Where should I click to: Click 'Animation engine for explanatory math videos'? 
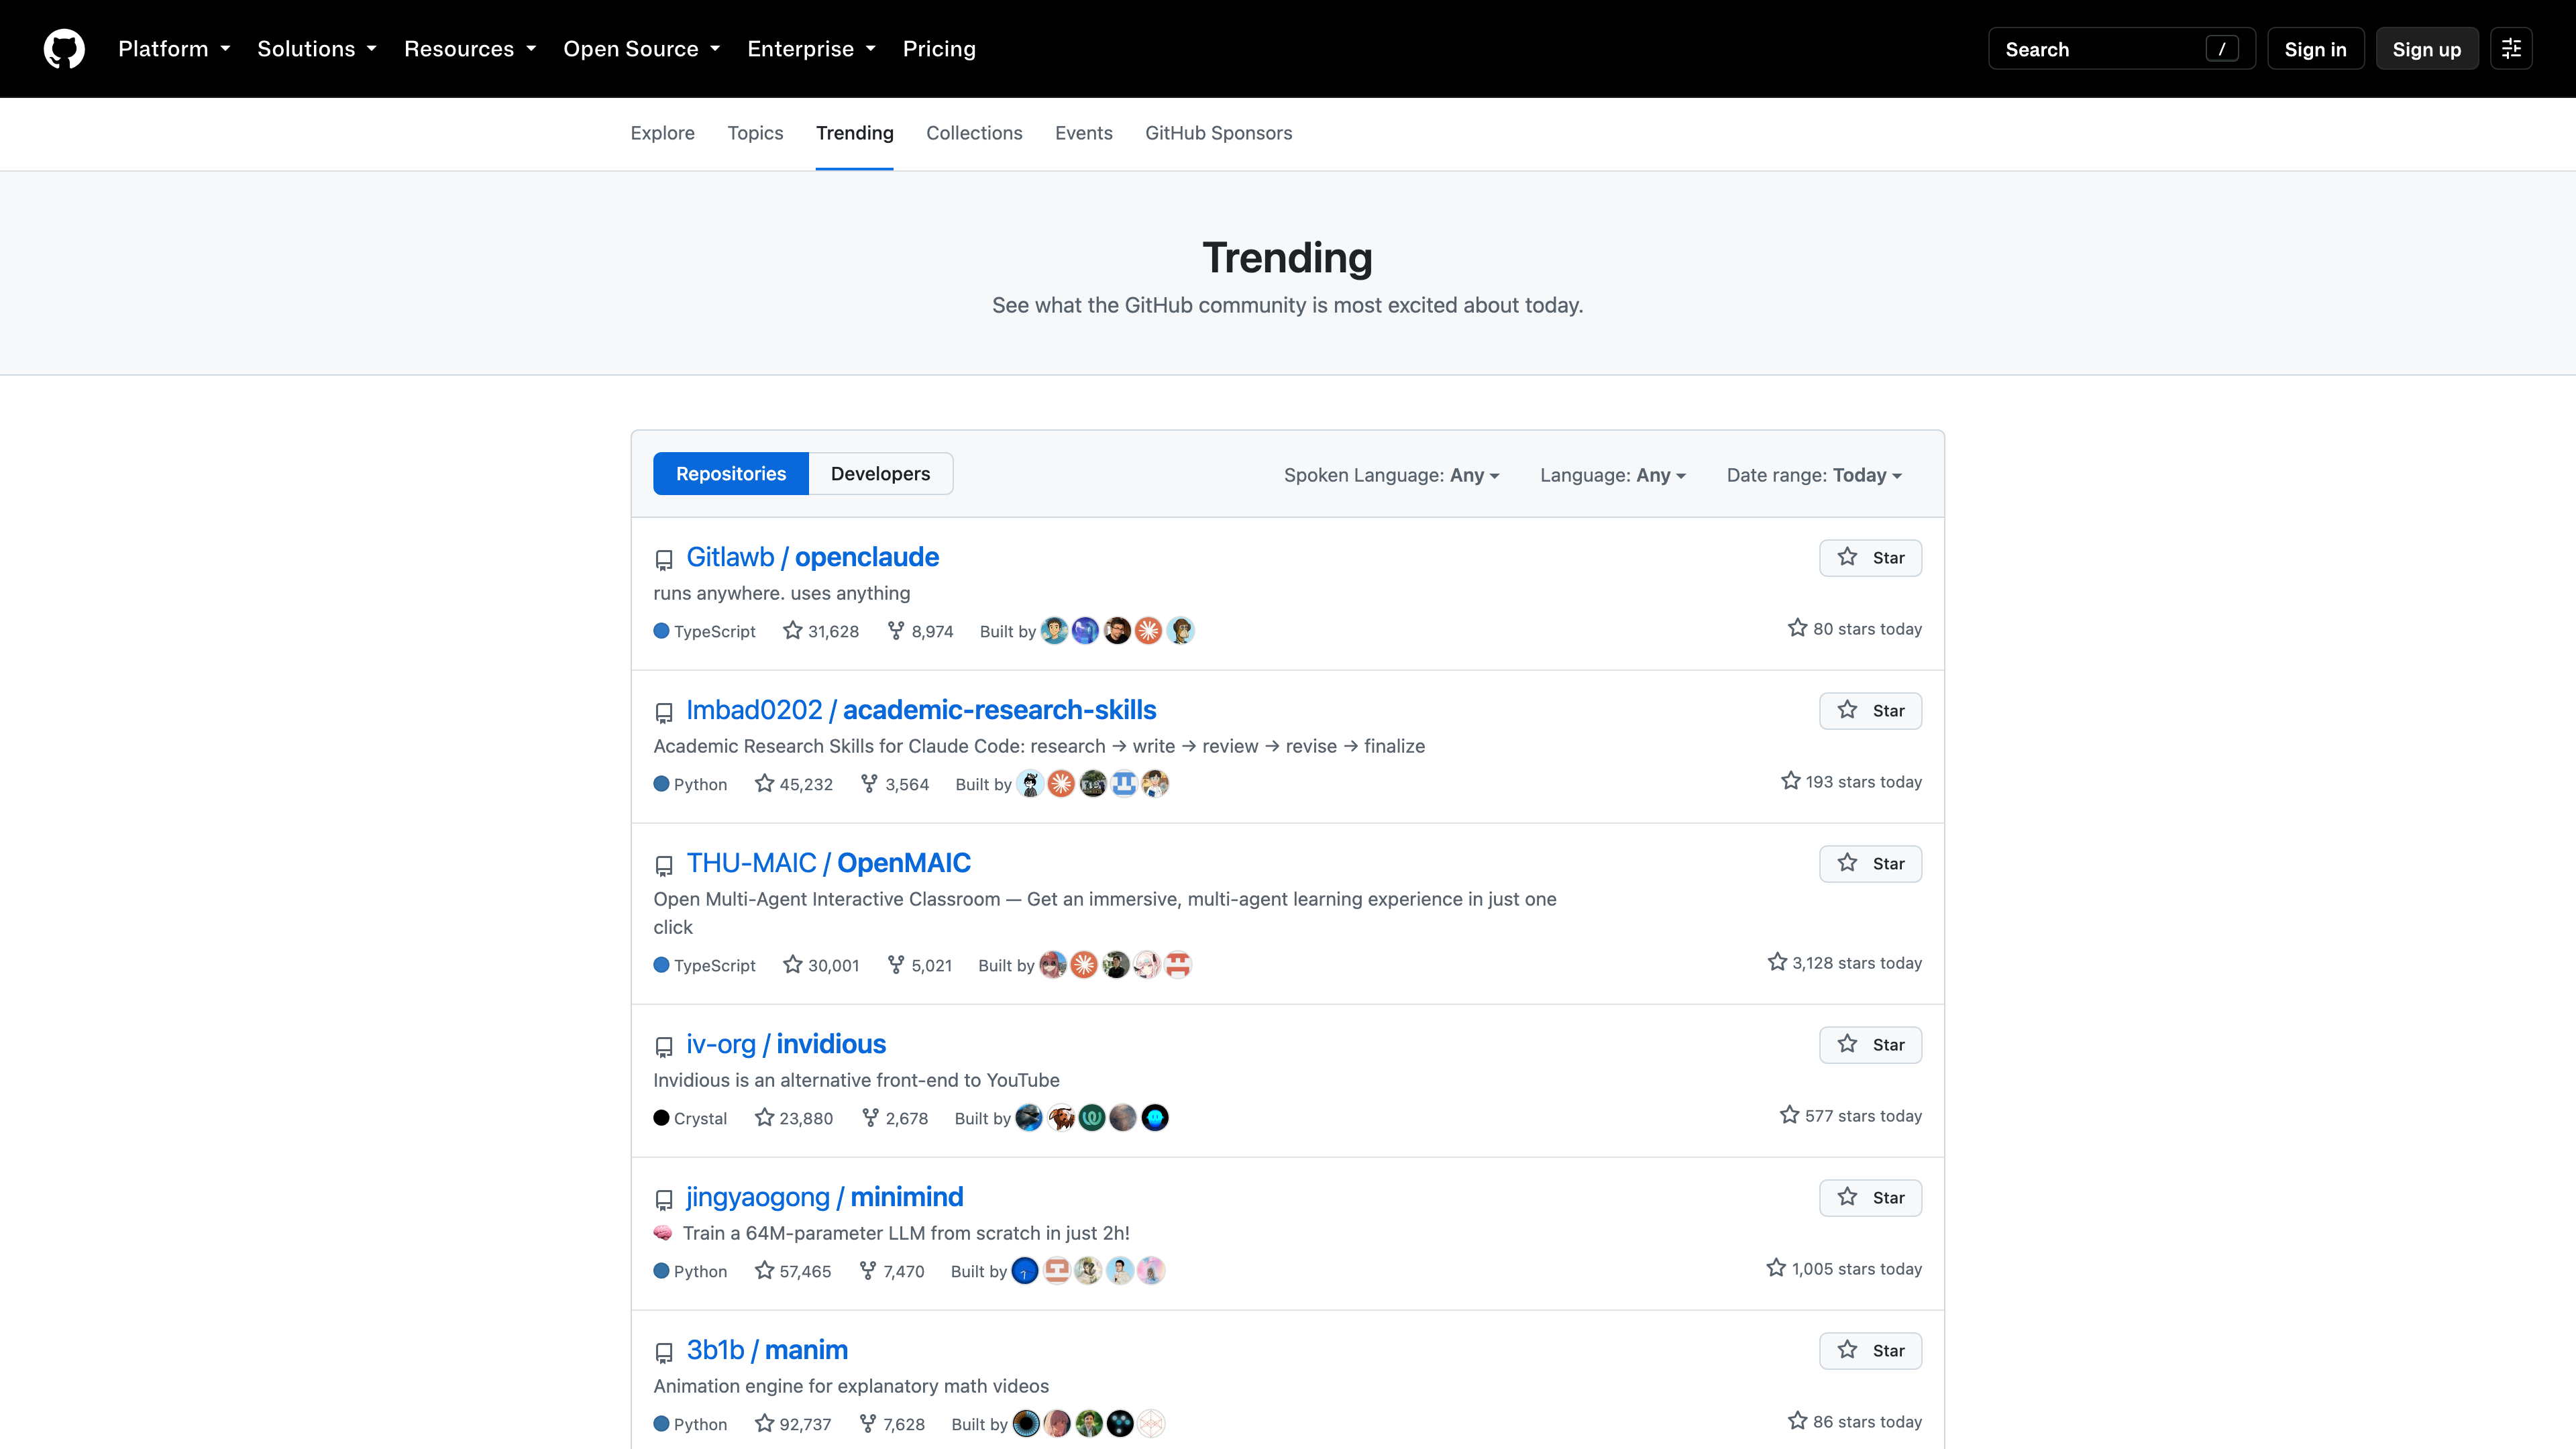851,1386
